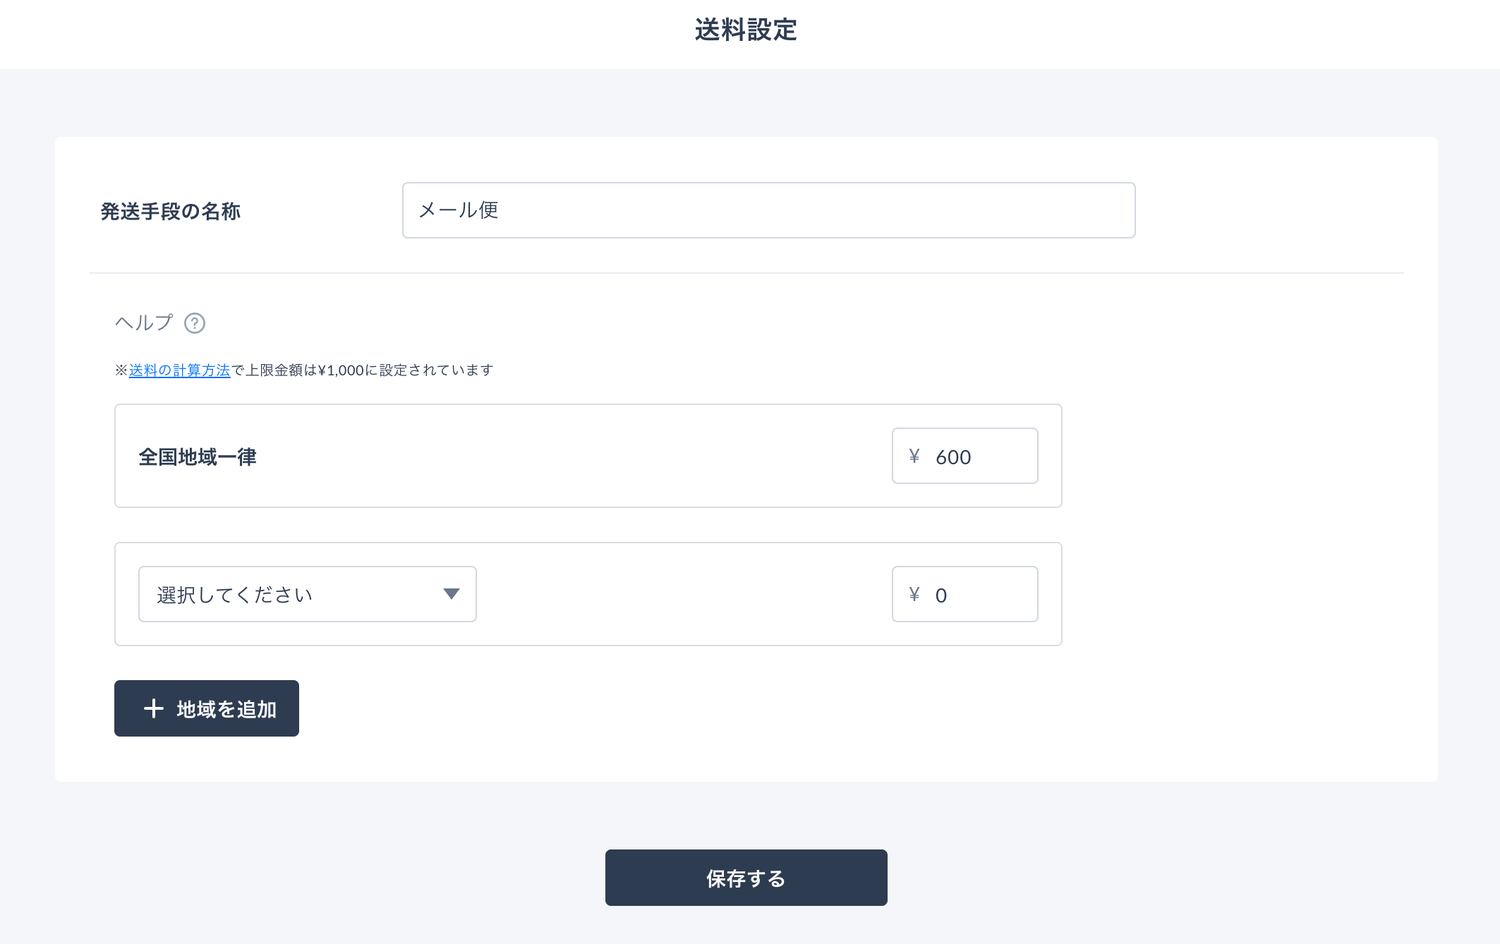Screen dimensions: 1500x944
Task: Click the 地域を追加 add-region button
Action: point(206,708)
